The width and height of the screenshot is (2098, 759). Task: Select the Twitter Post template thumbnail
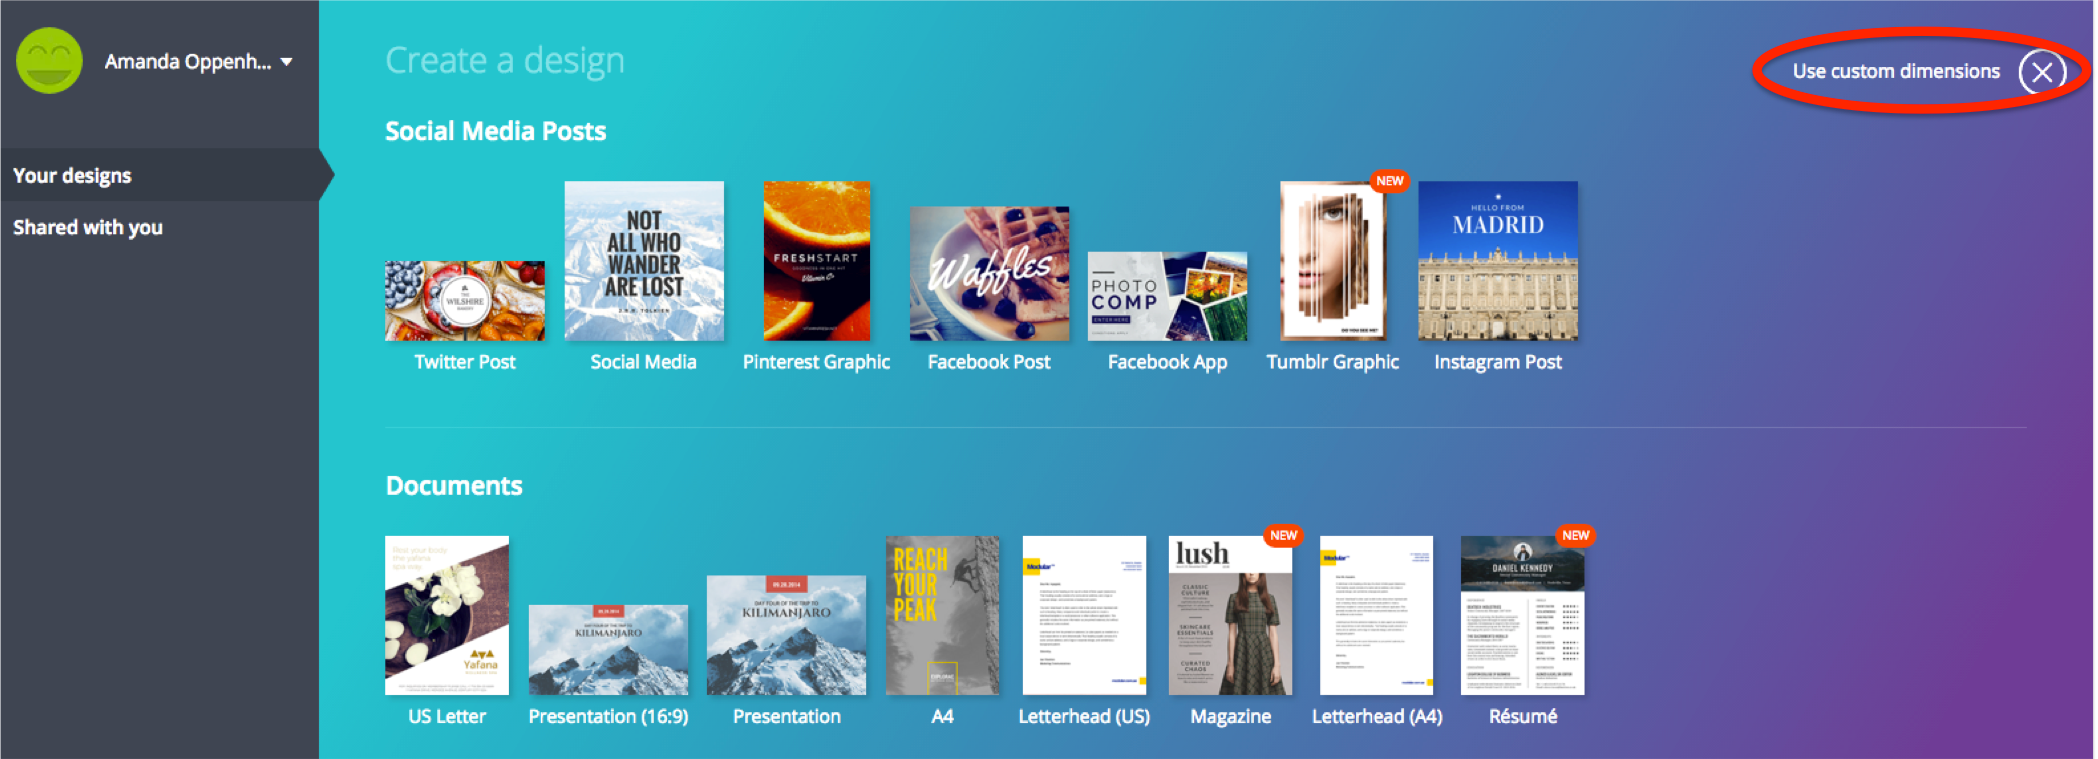click(465, 300)
